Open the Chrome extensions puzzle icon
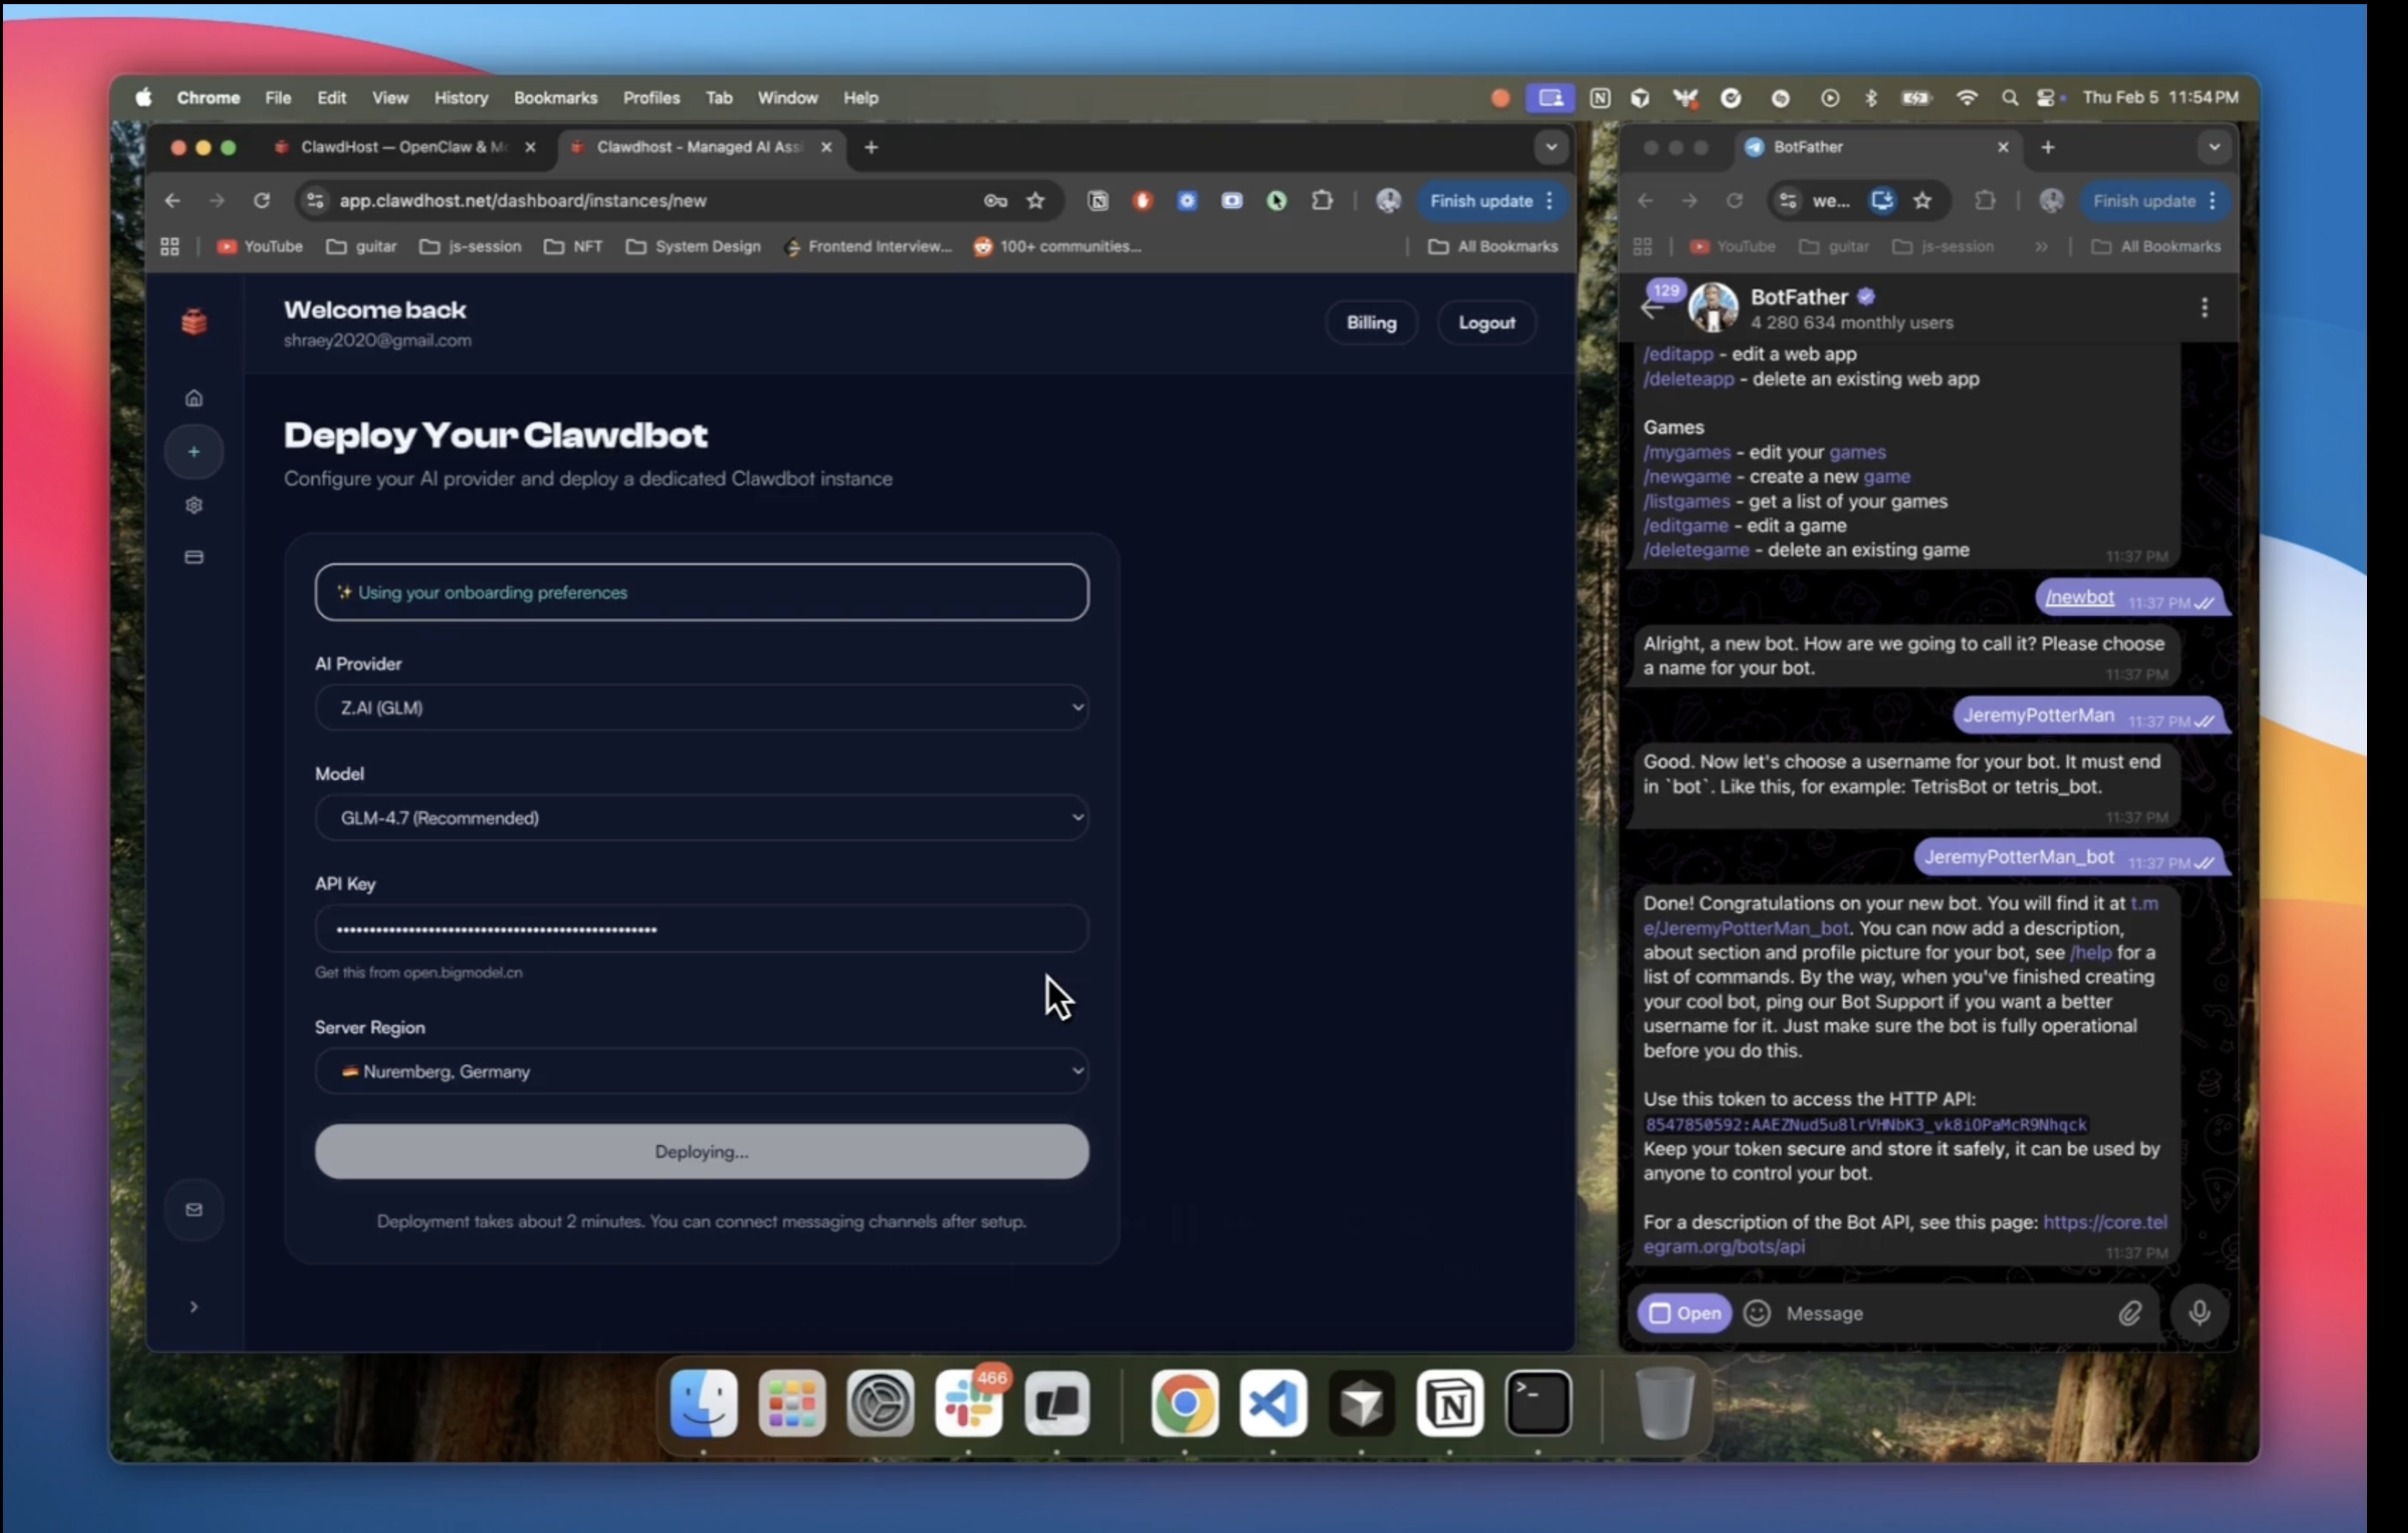The height and width of the screenshot is (1533, 2408). (x=1321, y=201)
